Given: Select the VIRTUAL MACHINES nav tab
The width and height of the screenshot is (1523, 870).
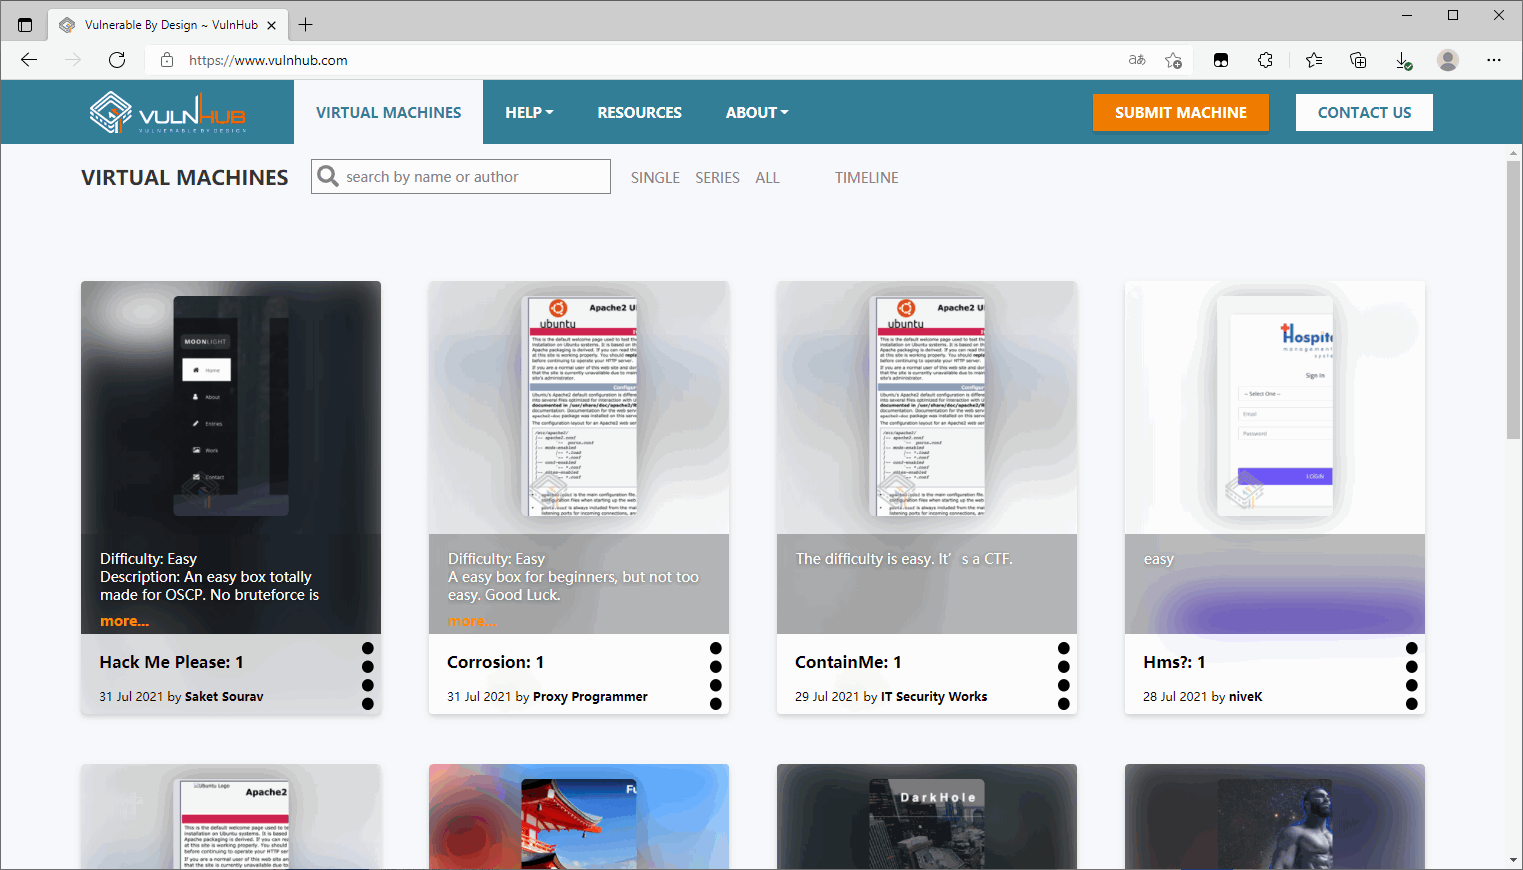Looking at the screenshot, I should [389, 113].
